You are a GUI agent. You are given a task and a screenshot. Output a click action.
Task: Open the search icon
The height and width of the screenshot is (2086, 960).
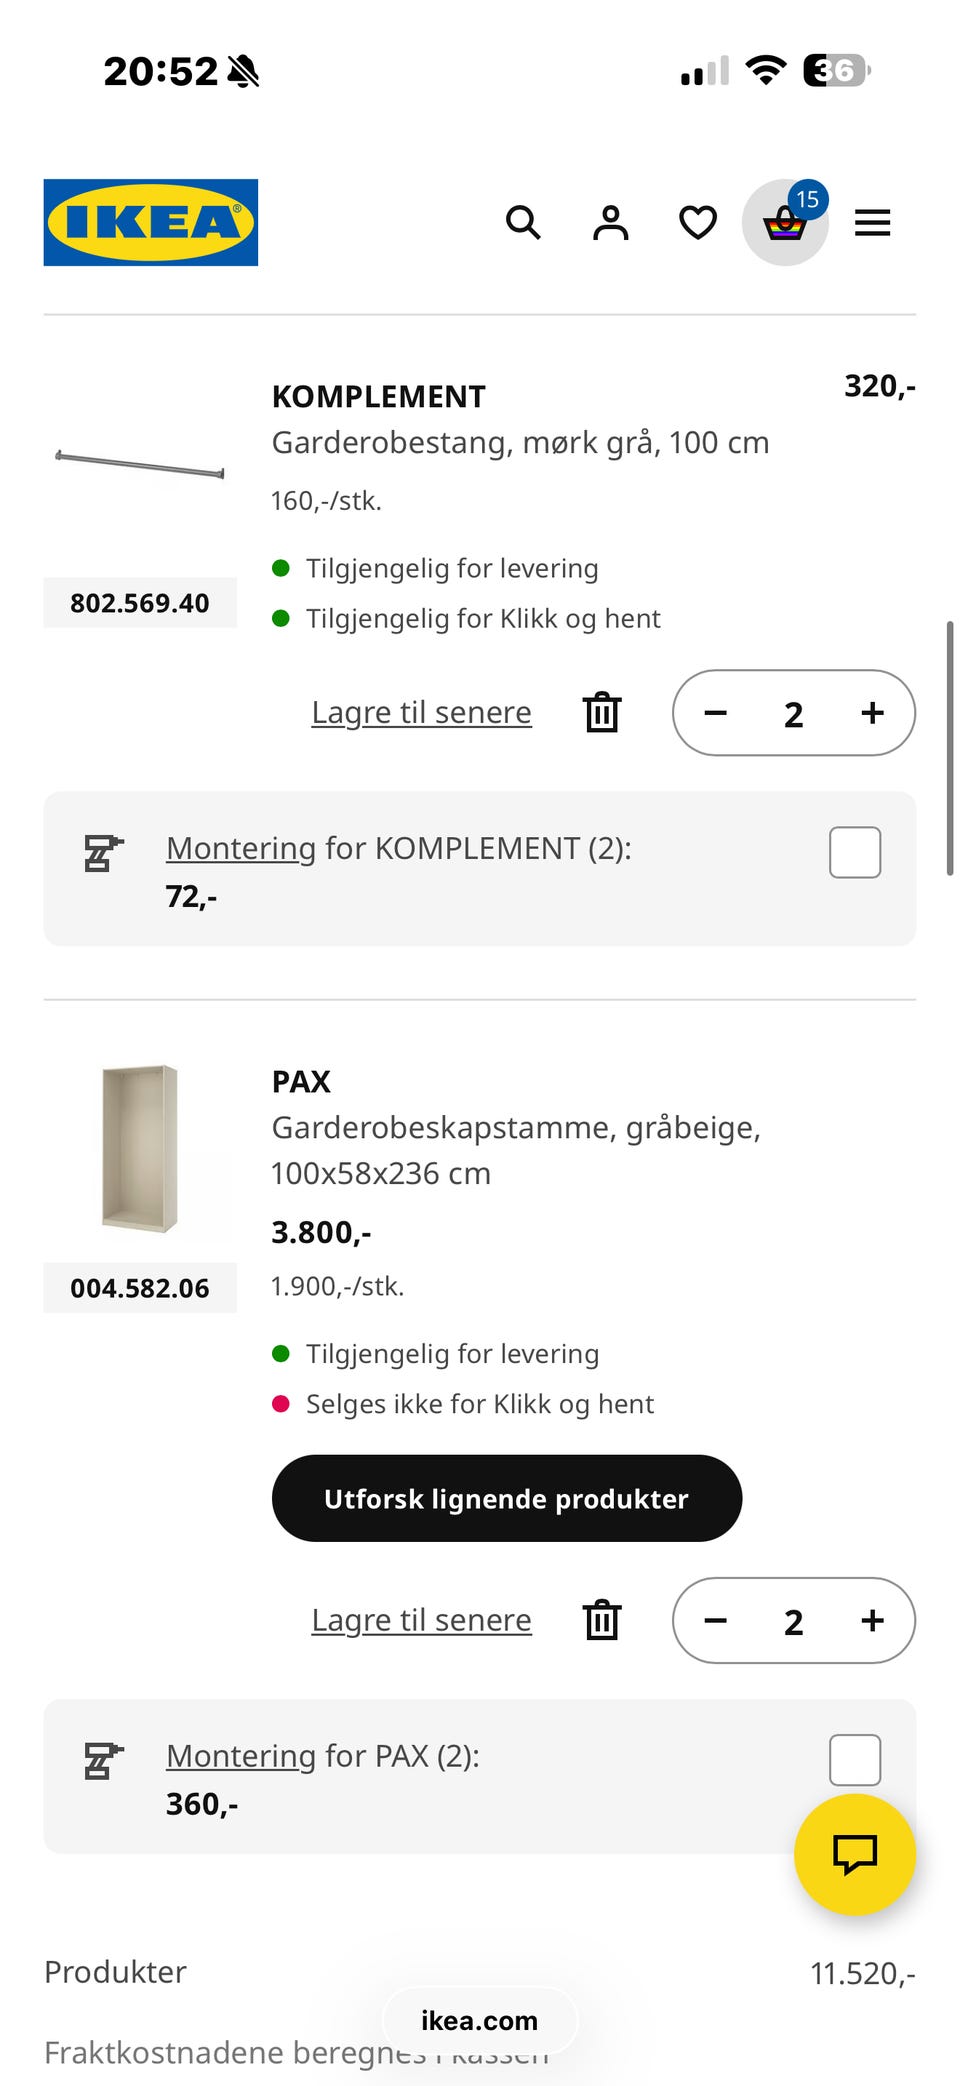click(x=522, y=222)
